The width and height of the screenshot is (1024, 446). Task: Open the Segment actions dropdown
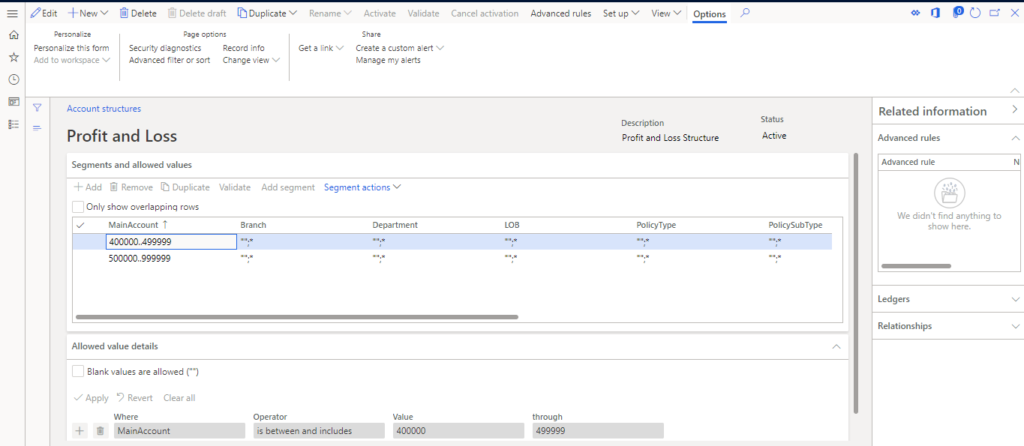click(x=362, y=187)
